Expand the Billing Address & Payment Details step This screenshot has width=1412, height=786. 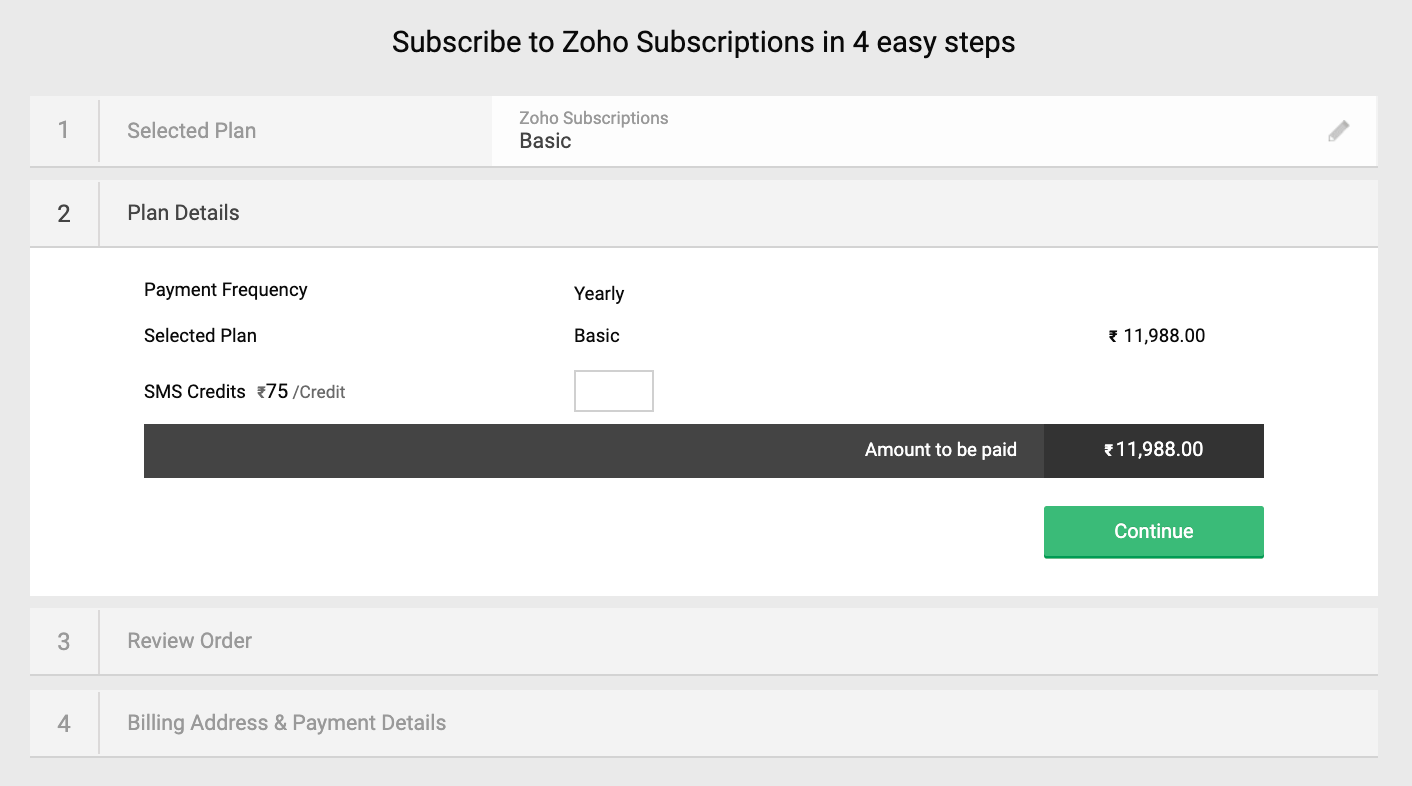(x=286, y=723)
